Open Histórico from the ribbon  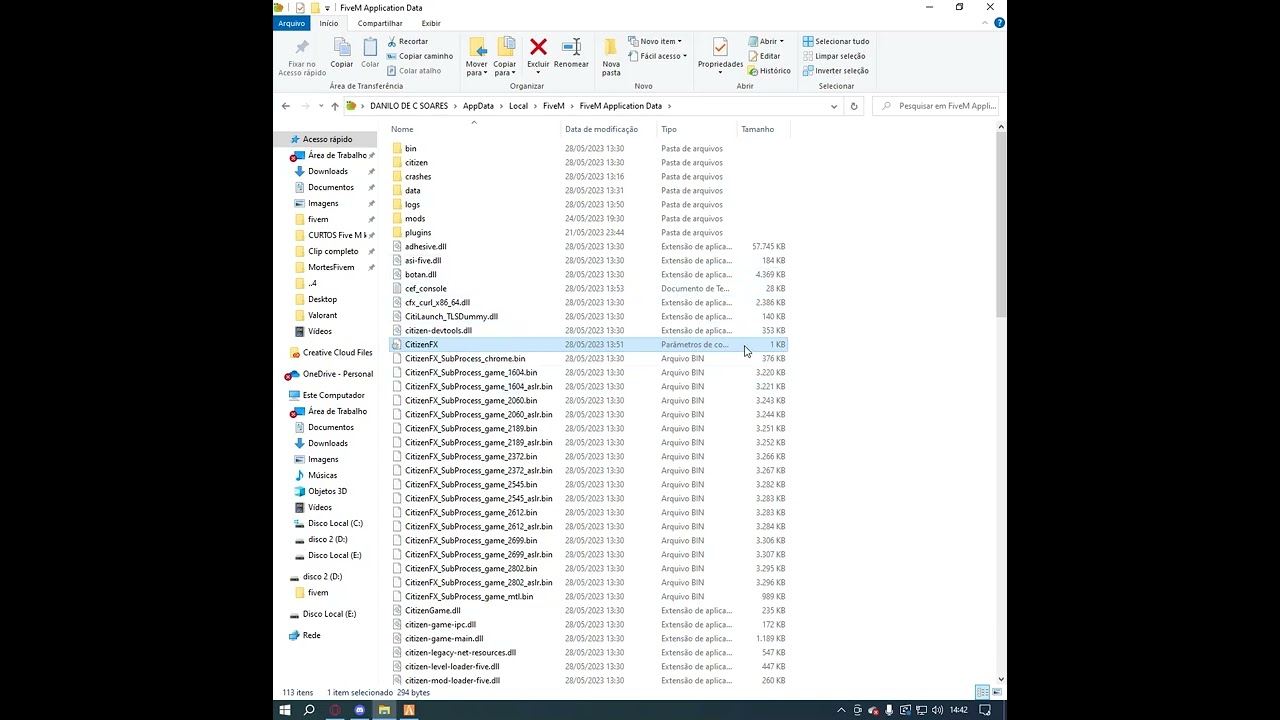click(769, 70)
